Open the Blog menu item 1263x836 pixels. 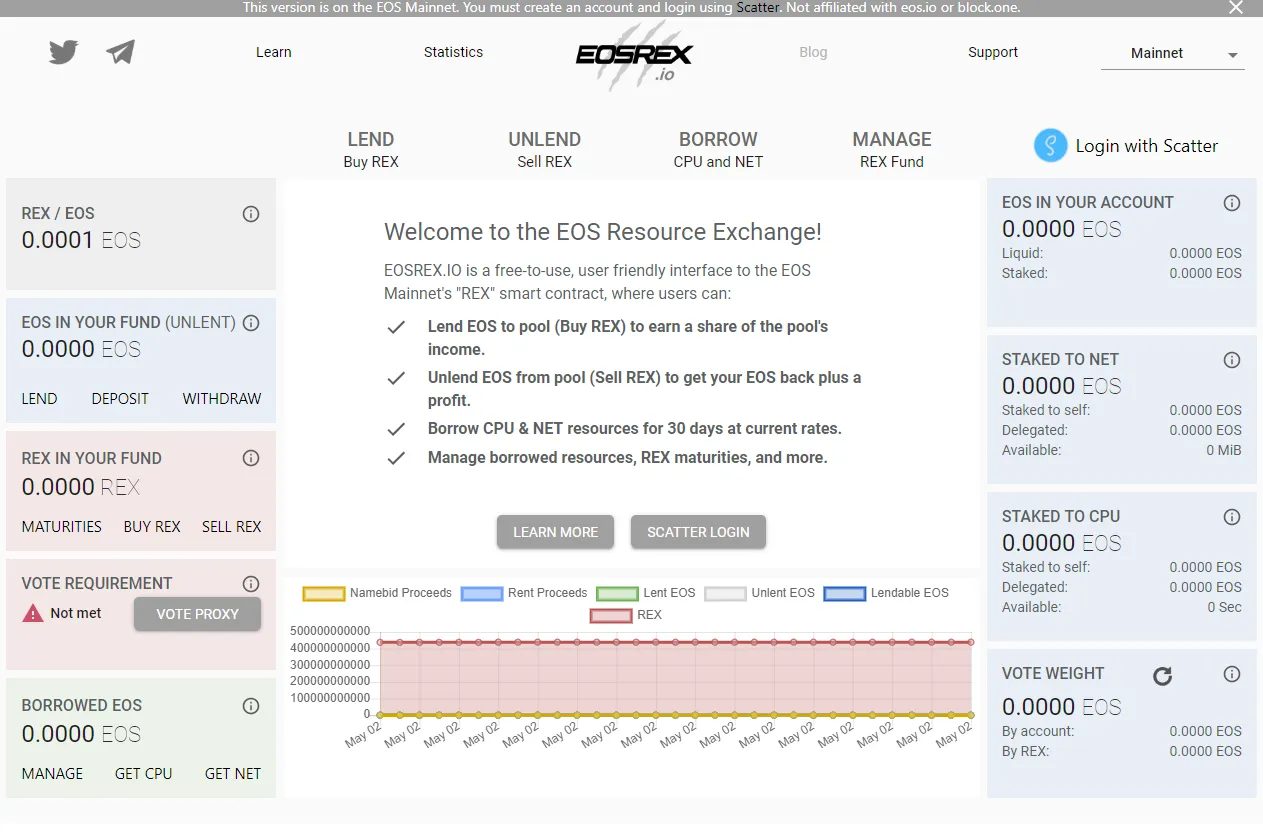pos(813,52)
